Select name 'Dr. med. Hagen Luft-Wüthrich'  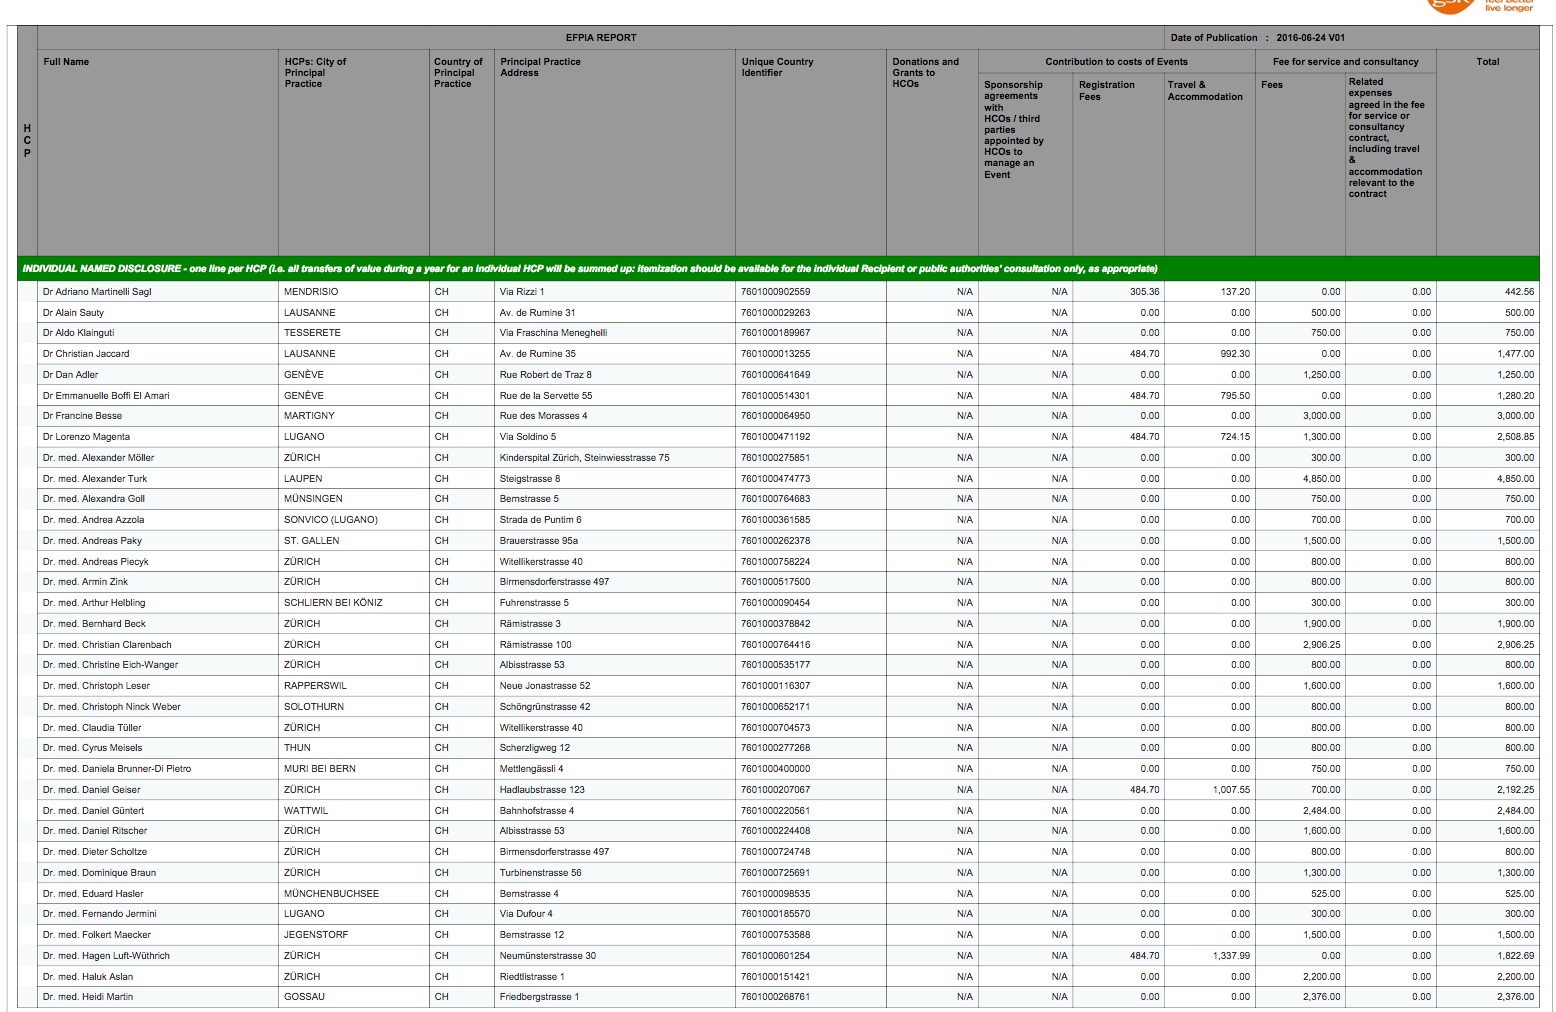(x=106, y=956)
